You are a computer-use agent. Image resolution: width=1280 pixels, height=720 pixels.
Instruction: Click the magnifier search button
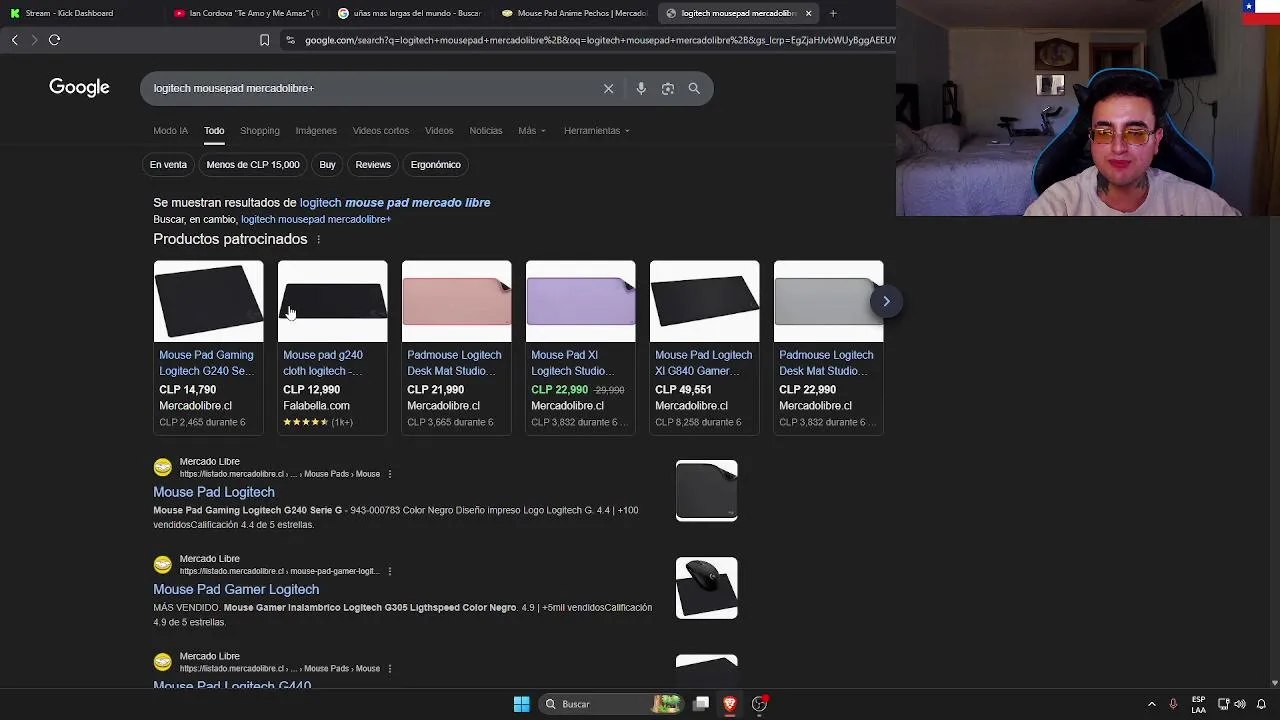tap(694, 88)
